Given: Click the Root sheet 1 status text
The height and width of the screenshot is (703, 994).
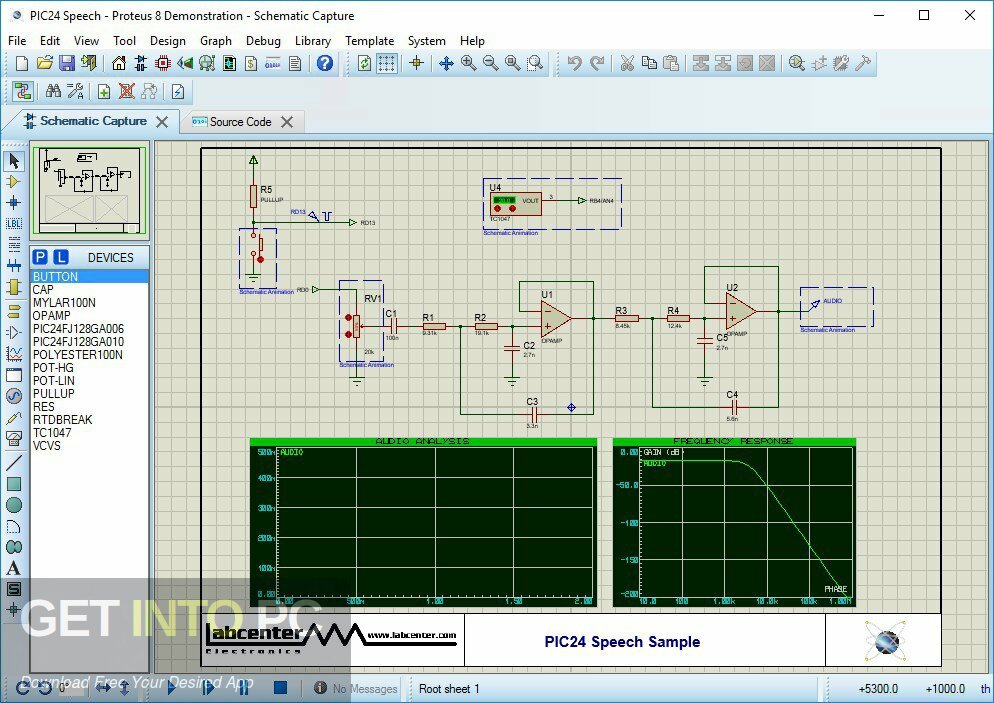Looking at the screenshot, I should pos(449,688).
